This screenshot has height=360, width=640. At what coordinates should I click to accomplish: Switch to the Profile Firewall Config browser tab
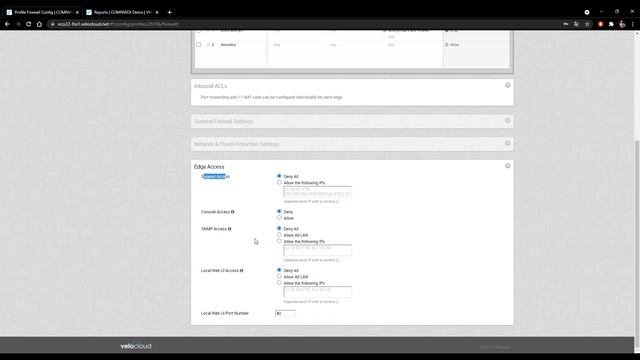(42, 12)
